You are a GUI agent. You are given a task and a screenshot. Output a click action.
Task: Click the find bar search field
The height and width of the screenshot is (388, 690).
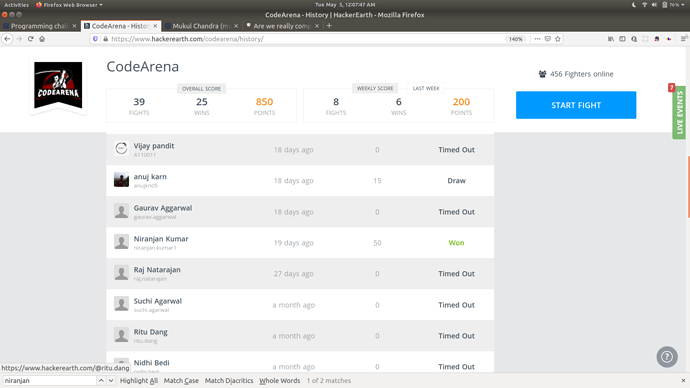tap(49, 381)
